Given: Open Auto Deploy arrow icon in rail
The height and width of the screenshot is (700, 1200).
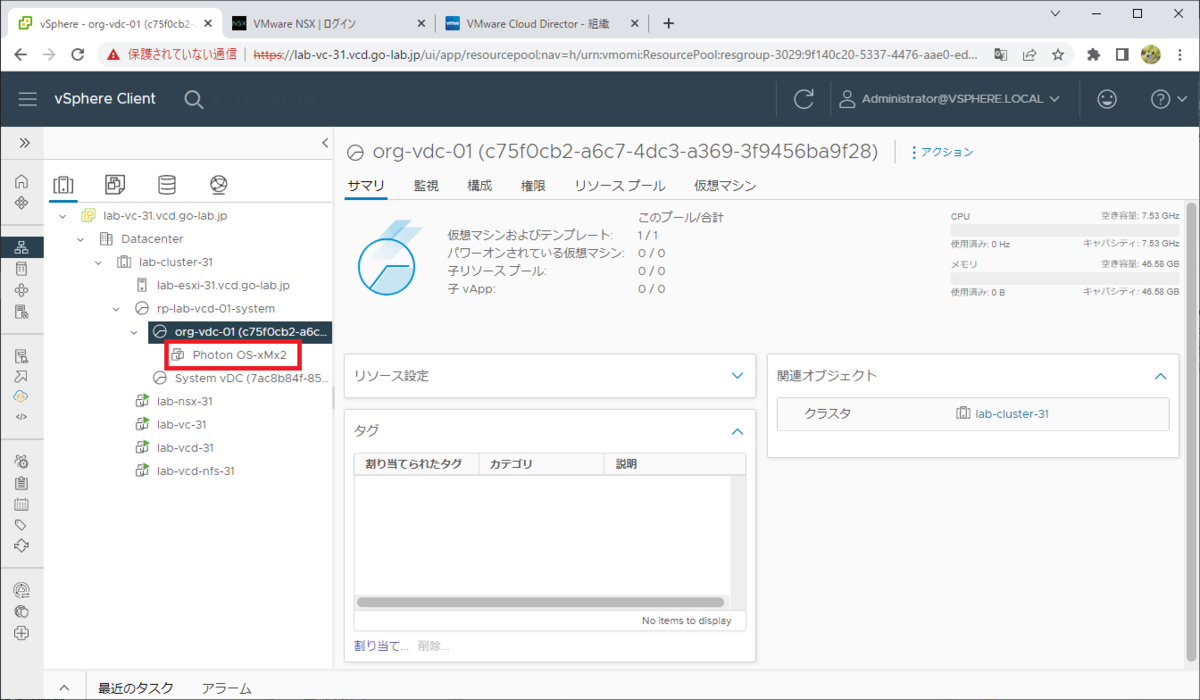Looking at the screenshot, I should pyautogui.click(x=22, y=376).
